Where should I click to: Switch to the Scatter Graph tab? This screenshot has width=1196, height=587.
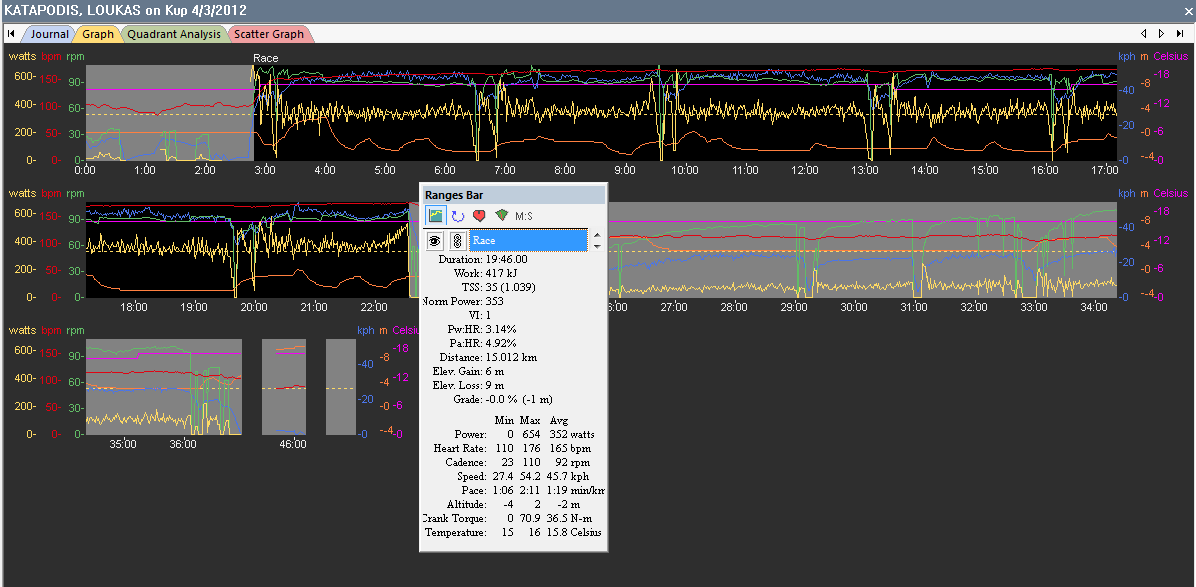coord(268,34)
